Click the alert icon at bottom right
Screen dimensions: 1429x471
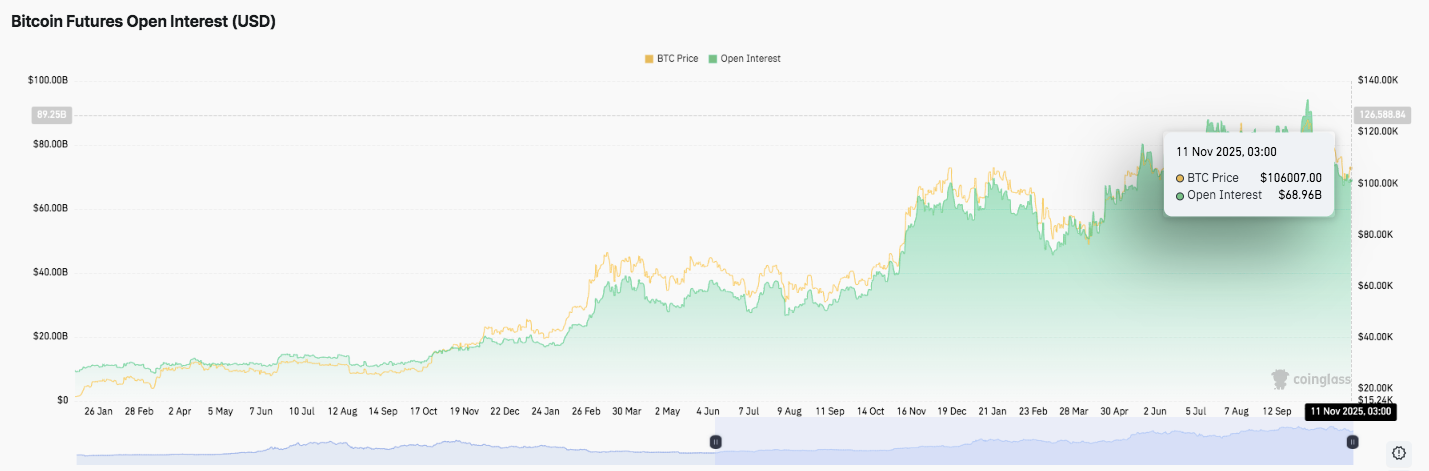tap(1399, 453)
